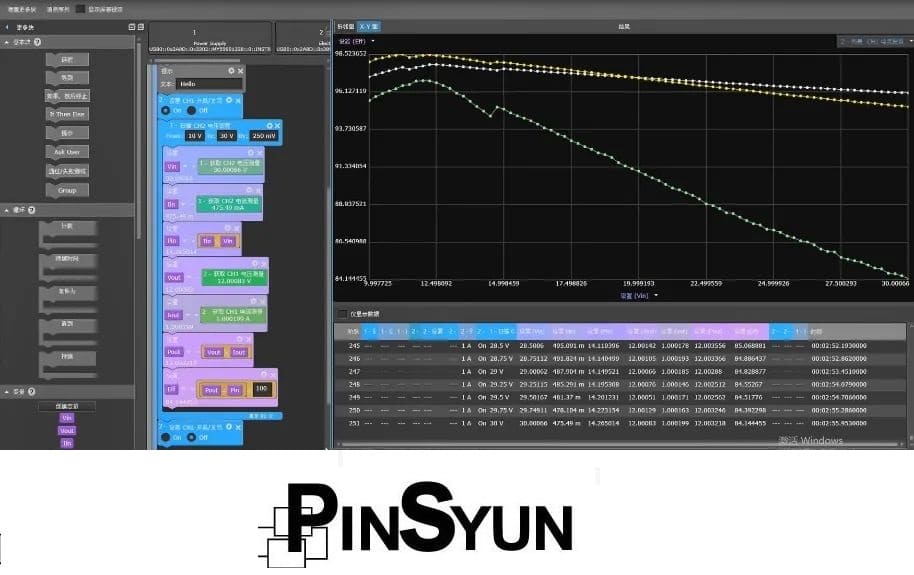Remove the first CH1 On/Off block

pyautogui.click(x=238, y=100)
